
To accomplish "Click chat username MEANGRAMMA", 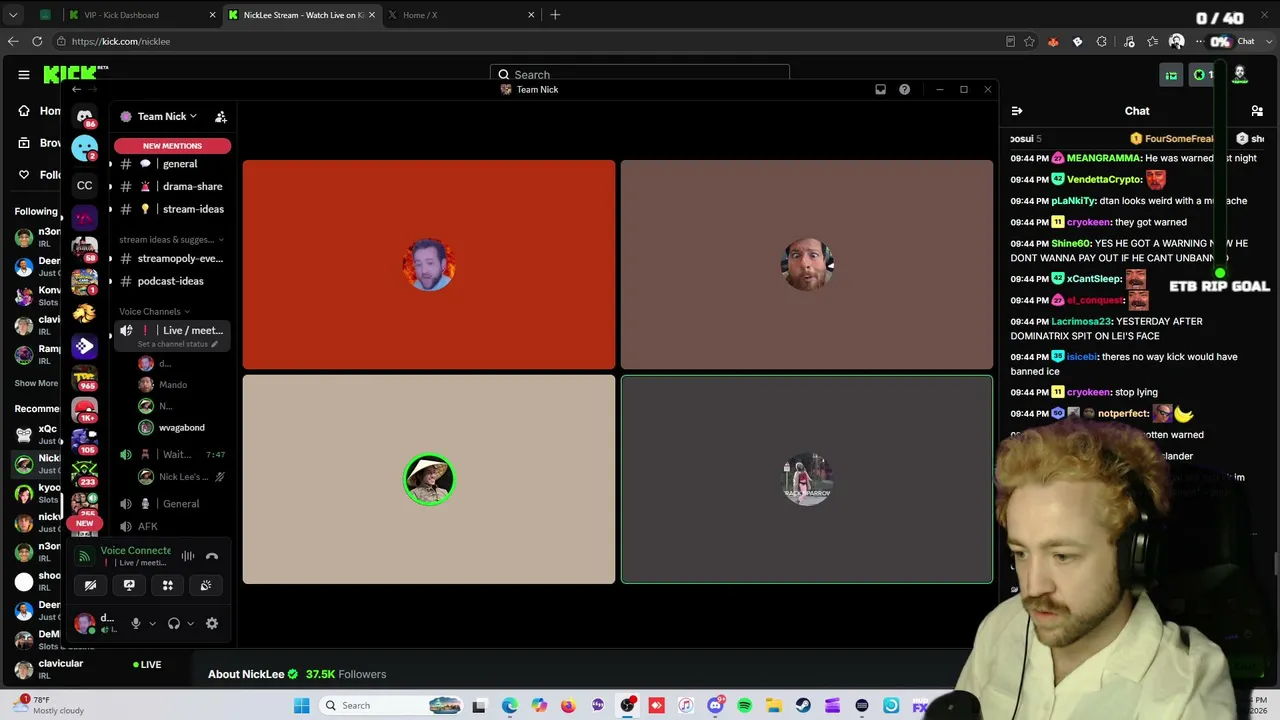I will click(x=1103, y=158).
